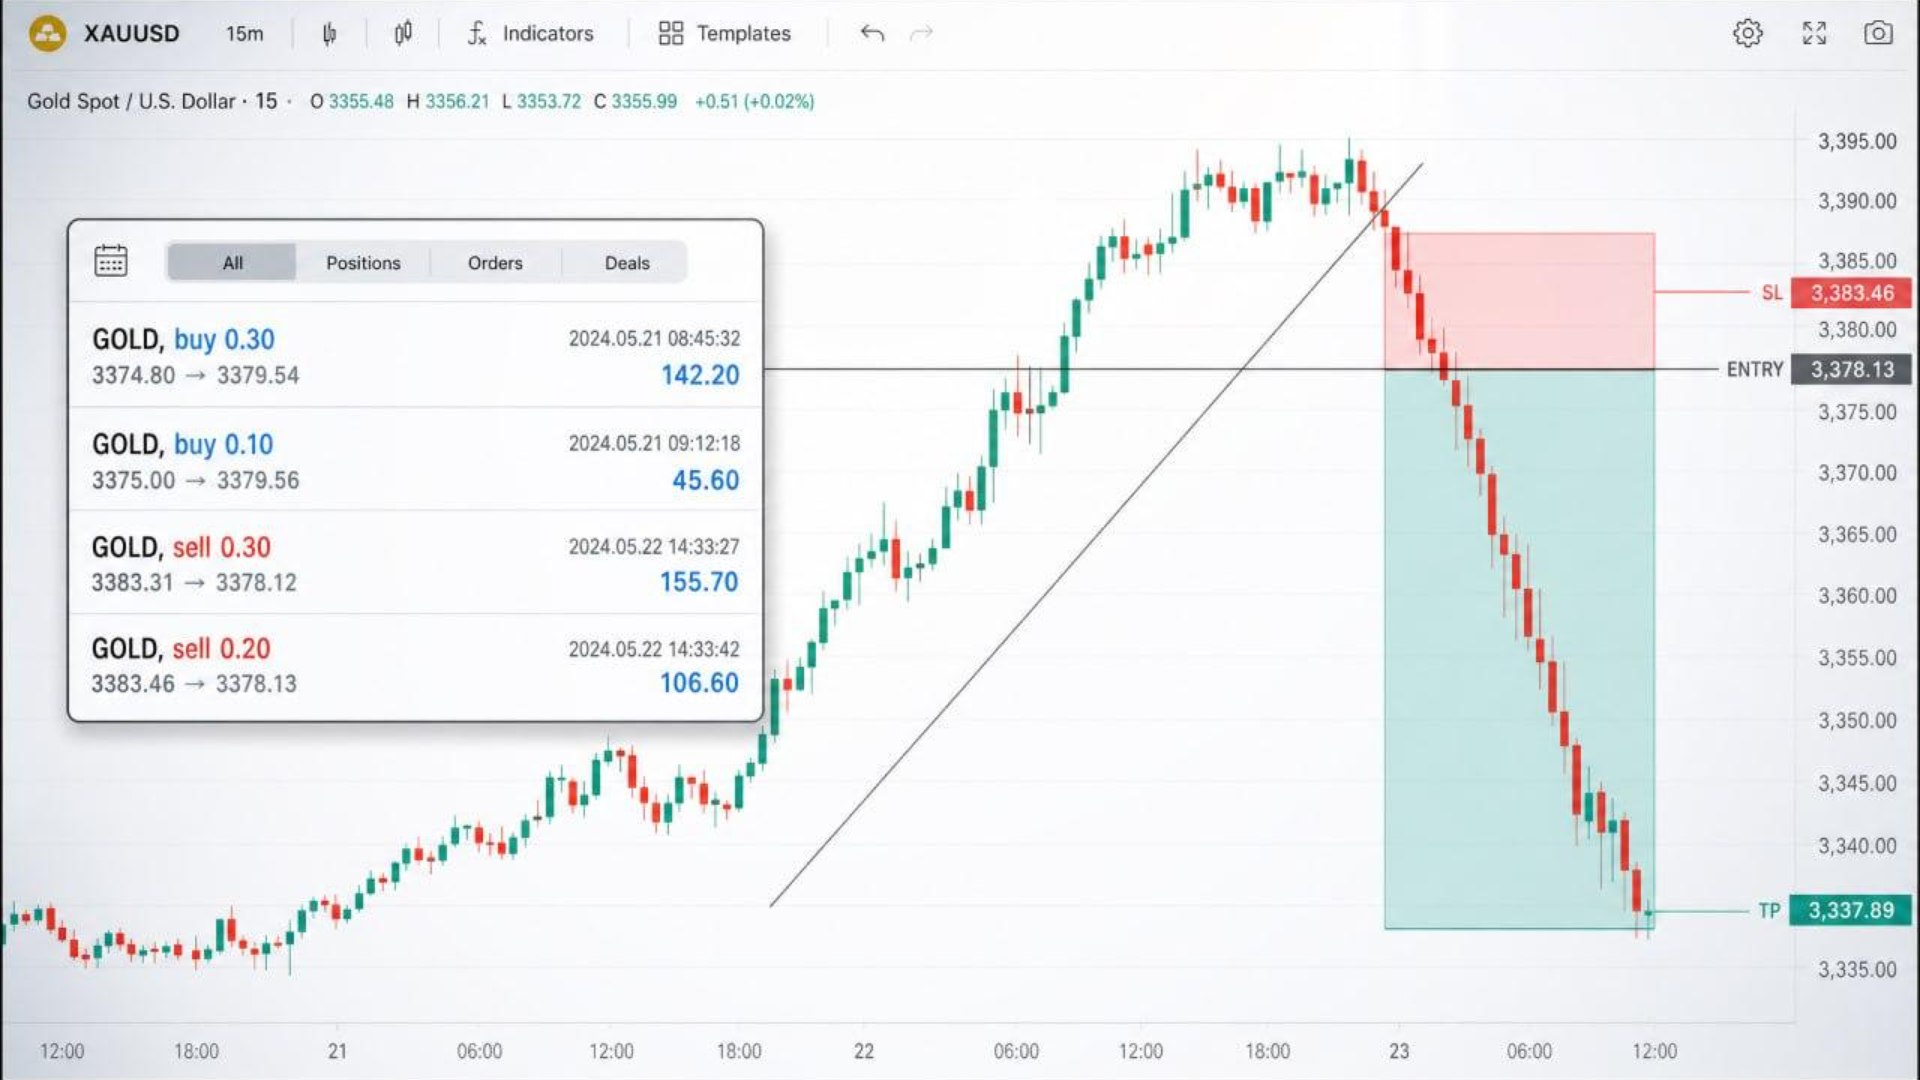Open the candlestick chart style icon

point(403,34)
